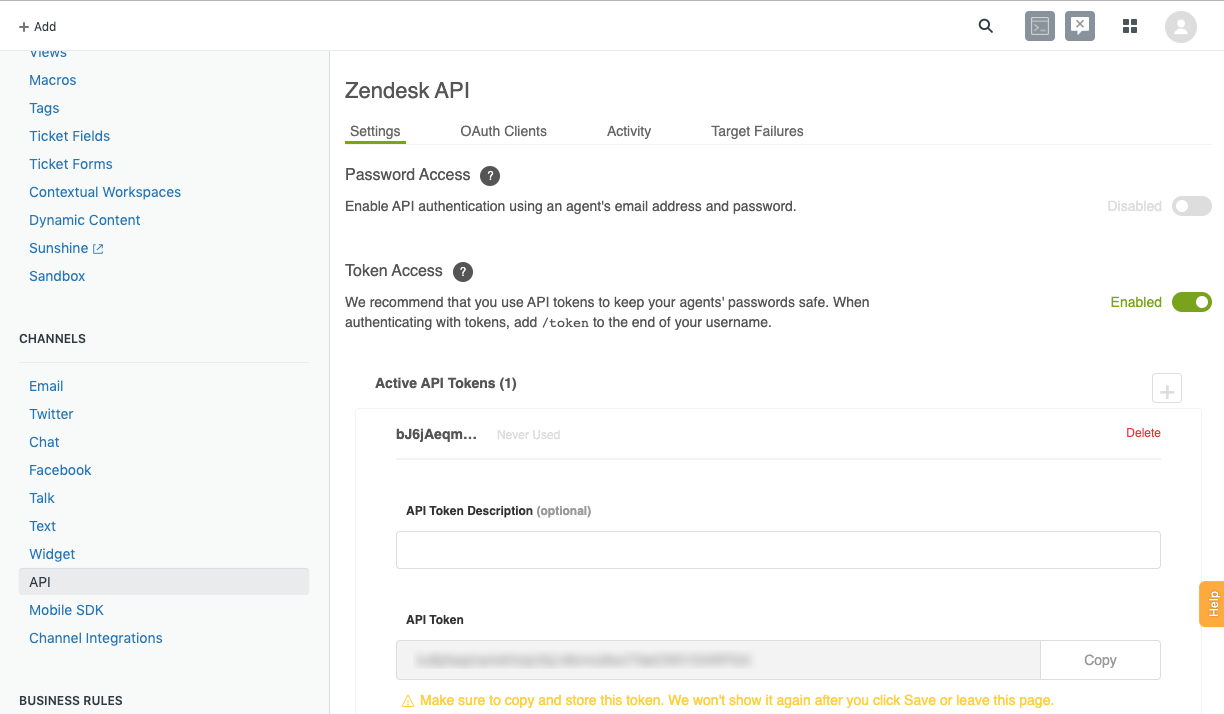This screenshot has width=1224, height=714.
Task: Go to Macros in sidebar
Action: 53,80
